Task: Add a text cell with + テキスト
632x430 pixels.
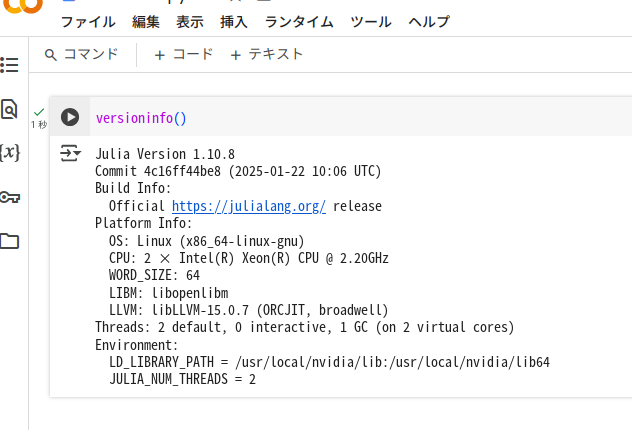Action: [x=266, y=55]
